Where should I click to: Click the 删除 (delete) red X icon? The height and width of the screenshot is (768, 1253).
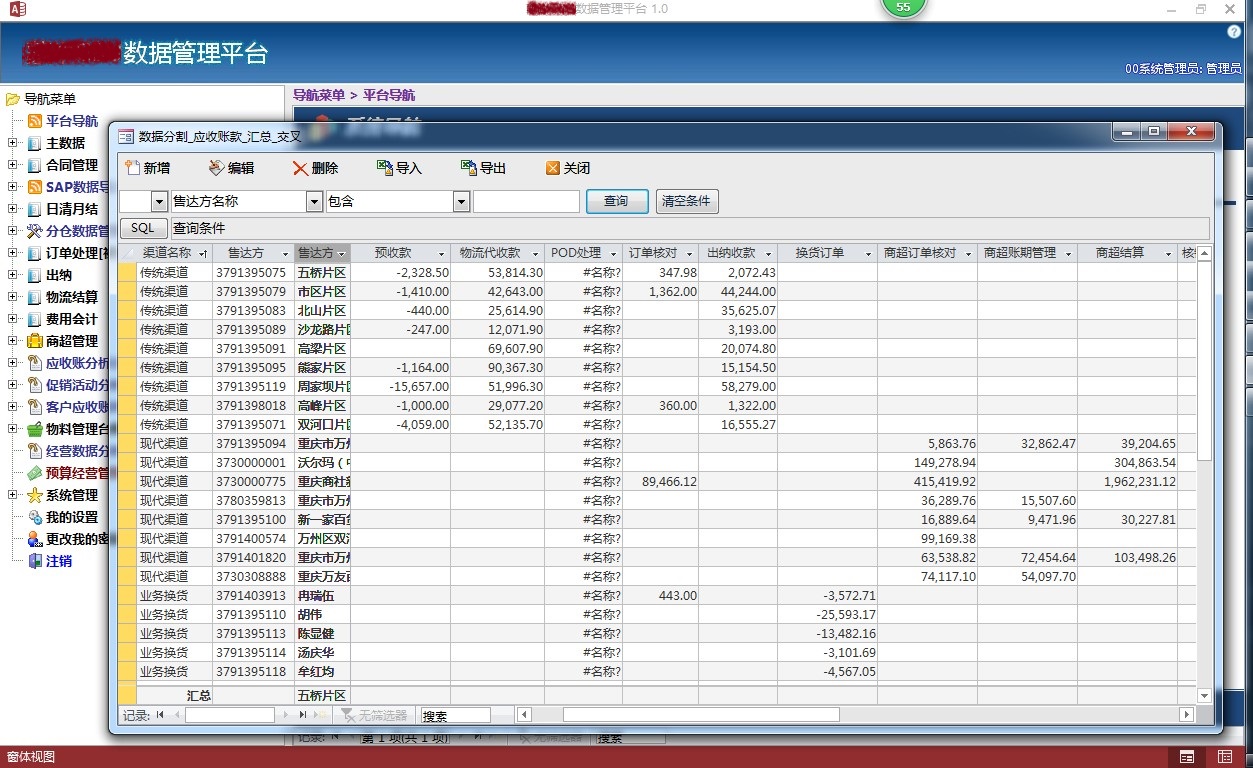coord(300,168)
